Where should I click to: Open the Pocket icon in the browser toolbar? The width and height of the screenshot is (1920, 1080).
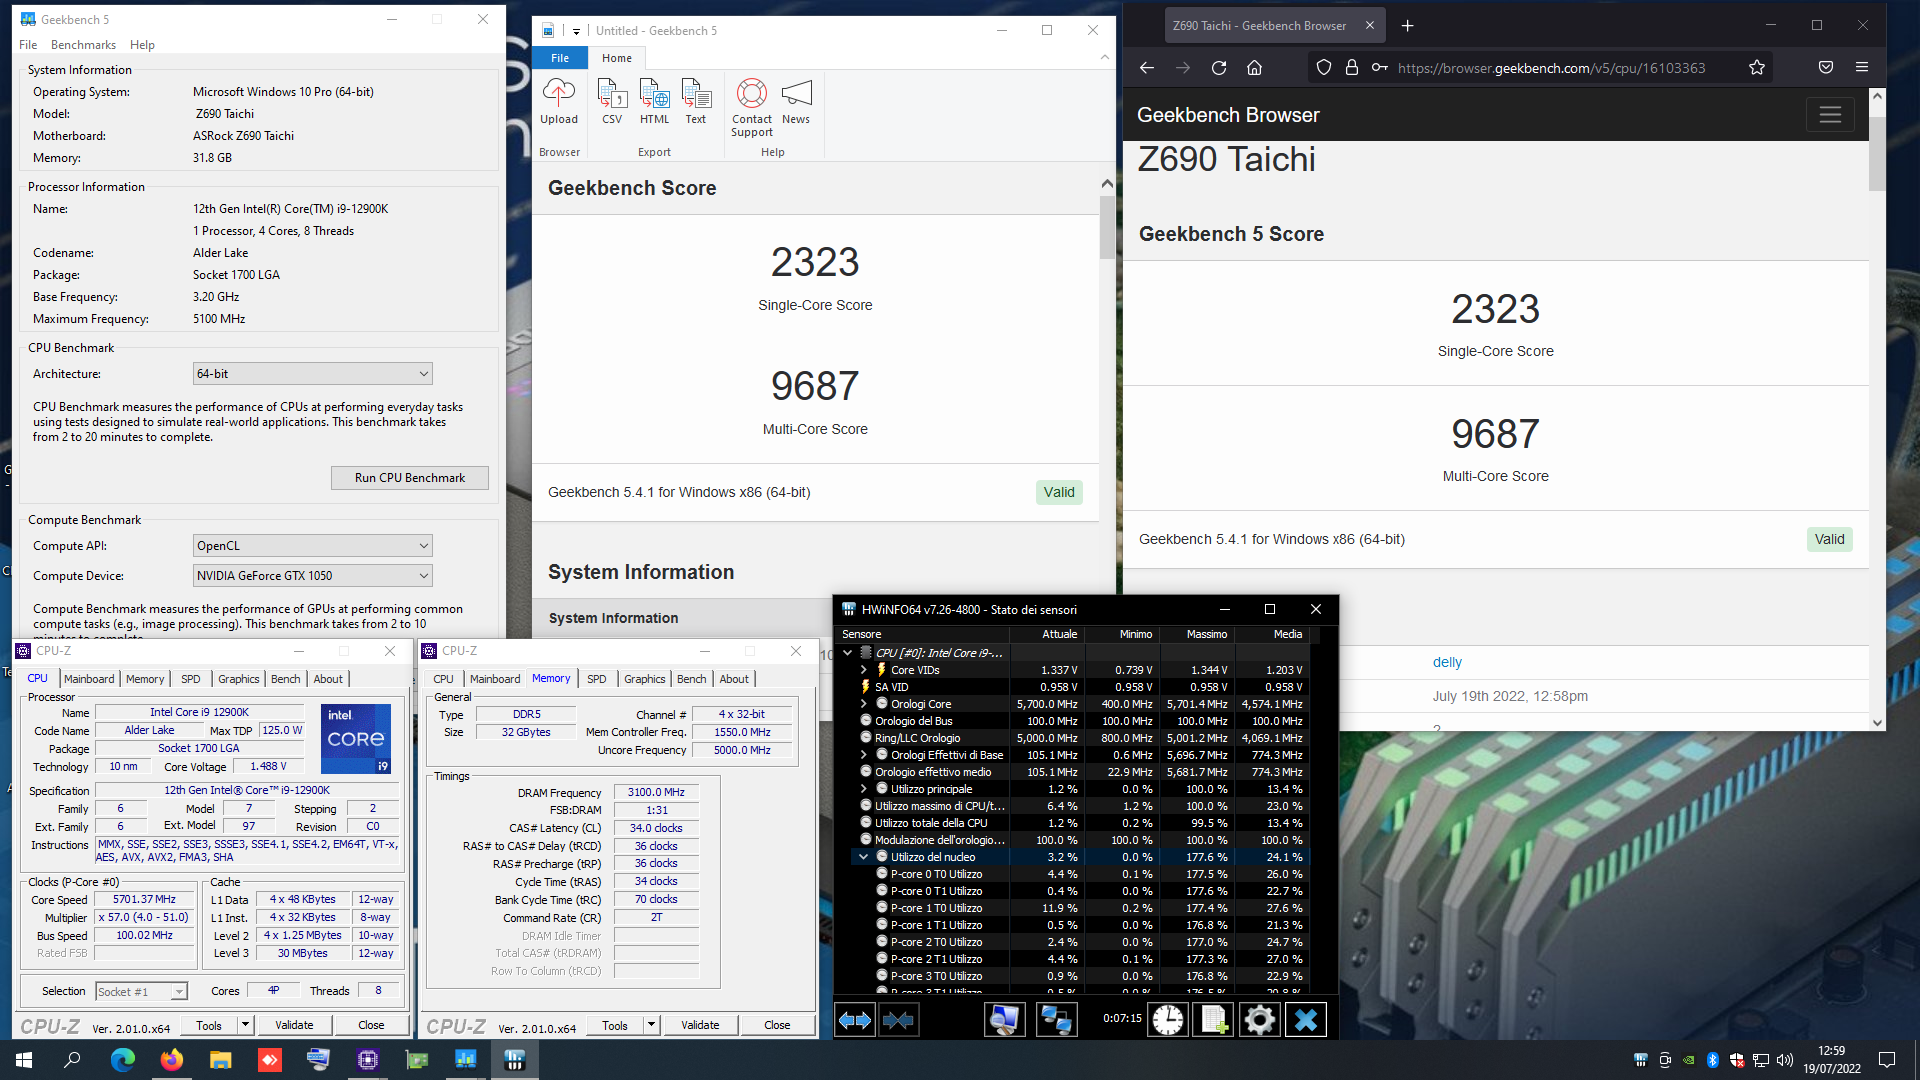pyautogui.click(x=1826, y=68)
